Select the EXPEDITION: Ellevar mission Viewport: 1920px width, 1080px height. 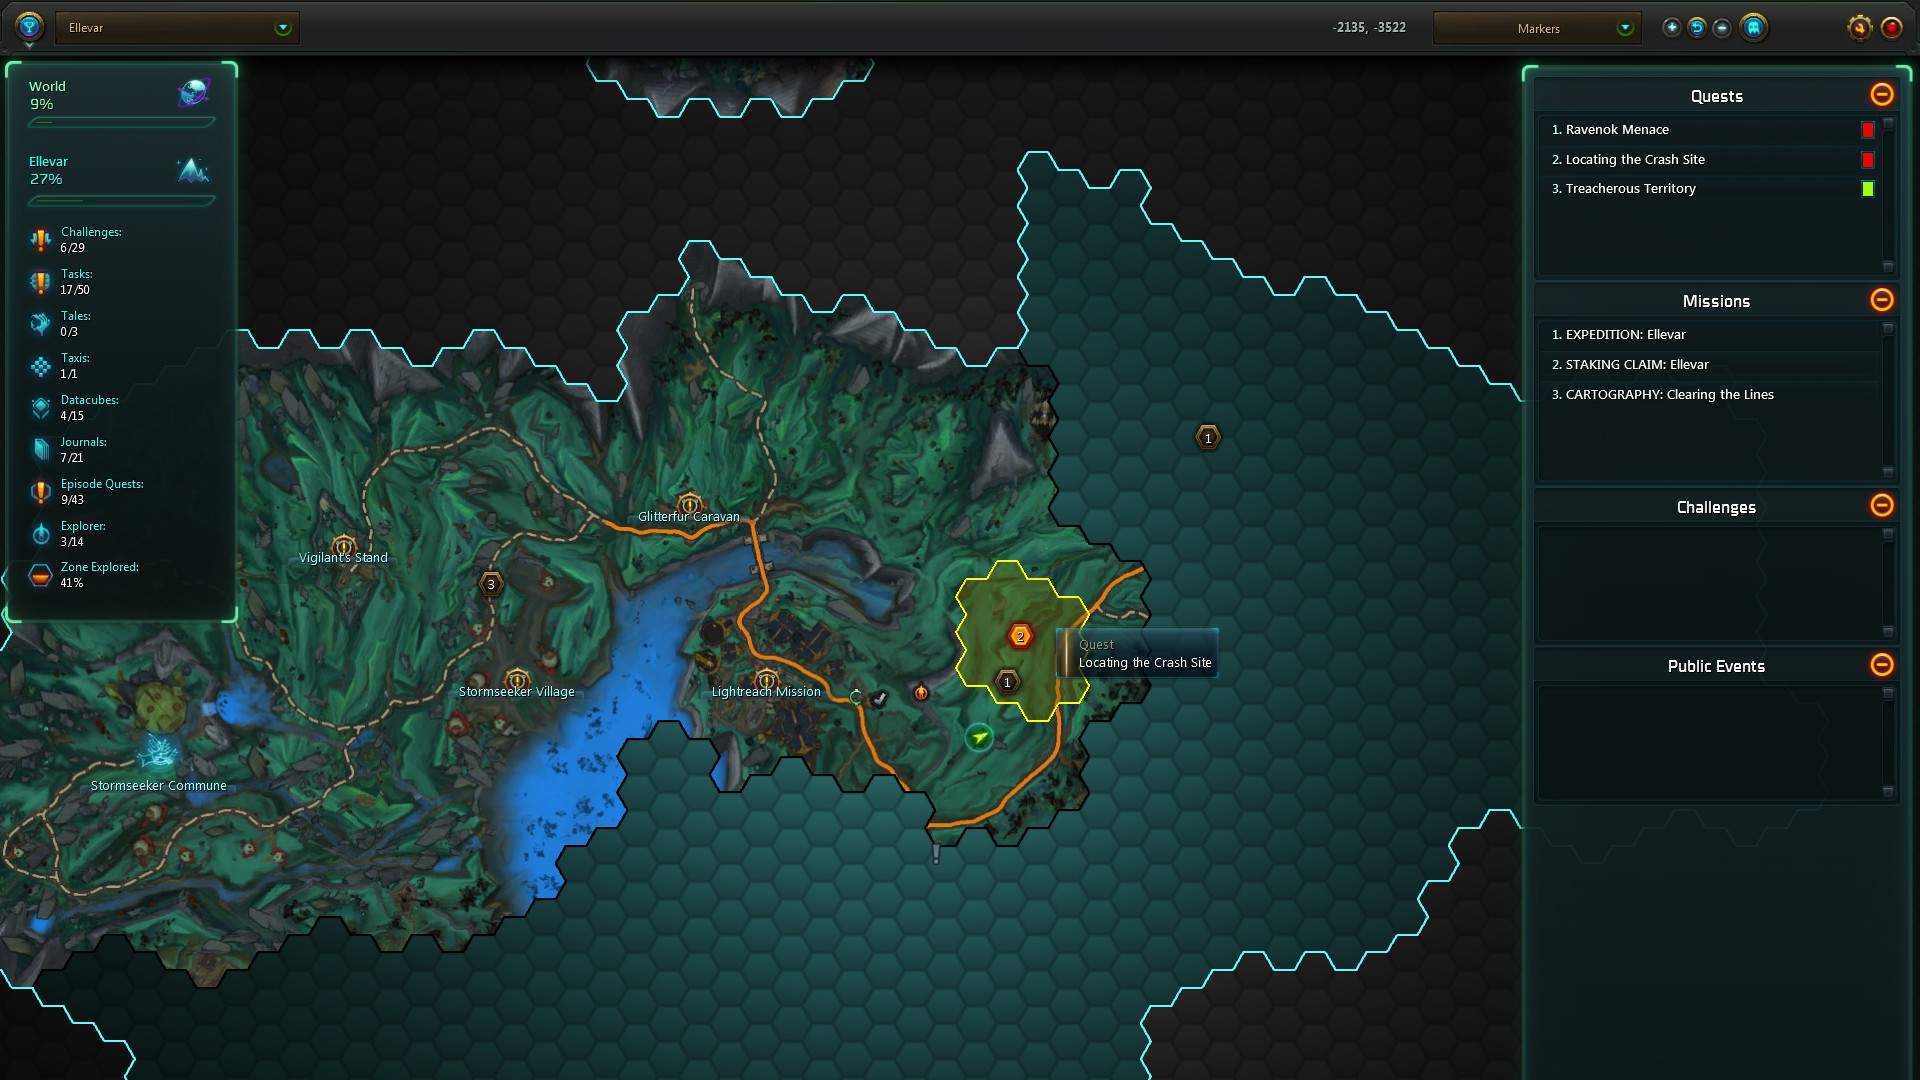point(1708,335)
